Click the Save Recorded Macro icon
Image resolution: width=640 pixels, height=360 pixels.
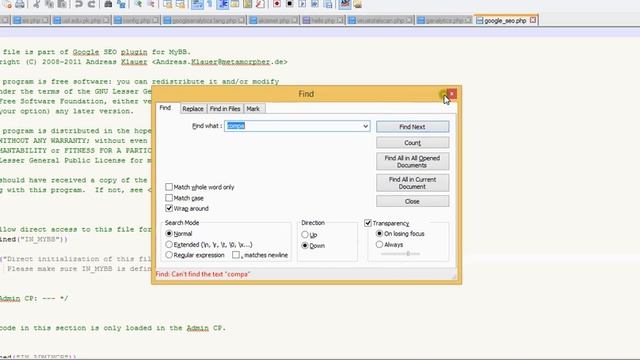328,4
